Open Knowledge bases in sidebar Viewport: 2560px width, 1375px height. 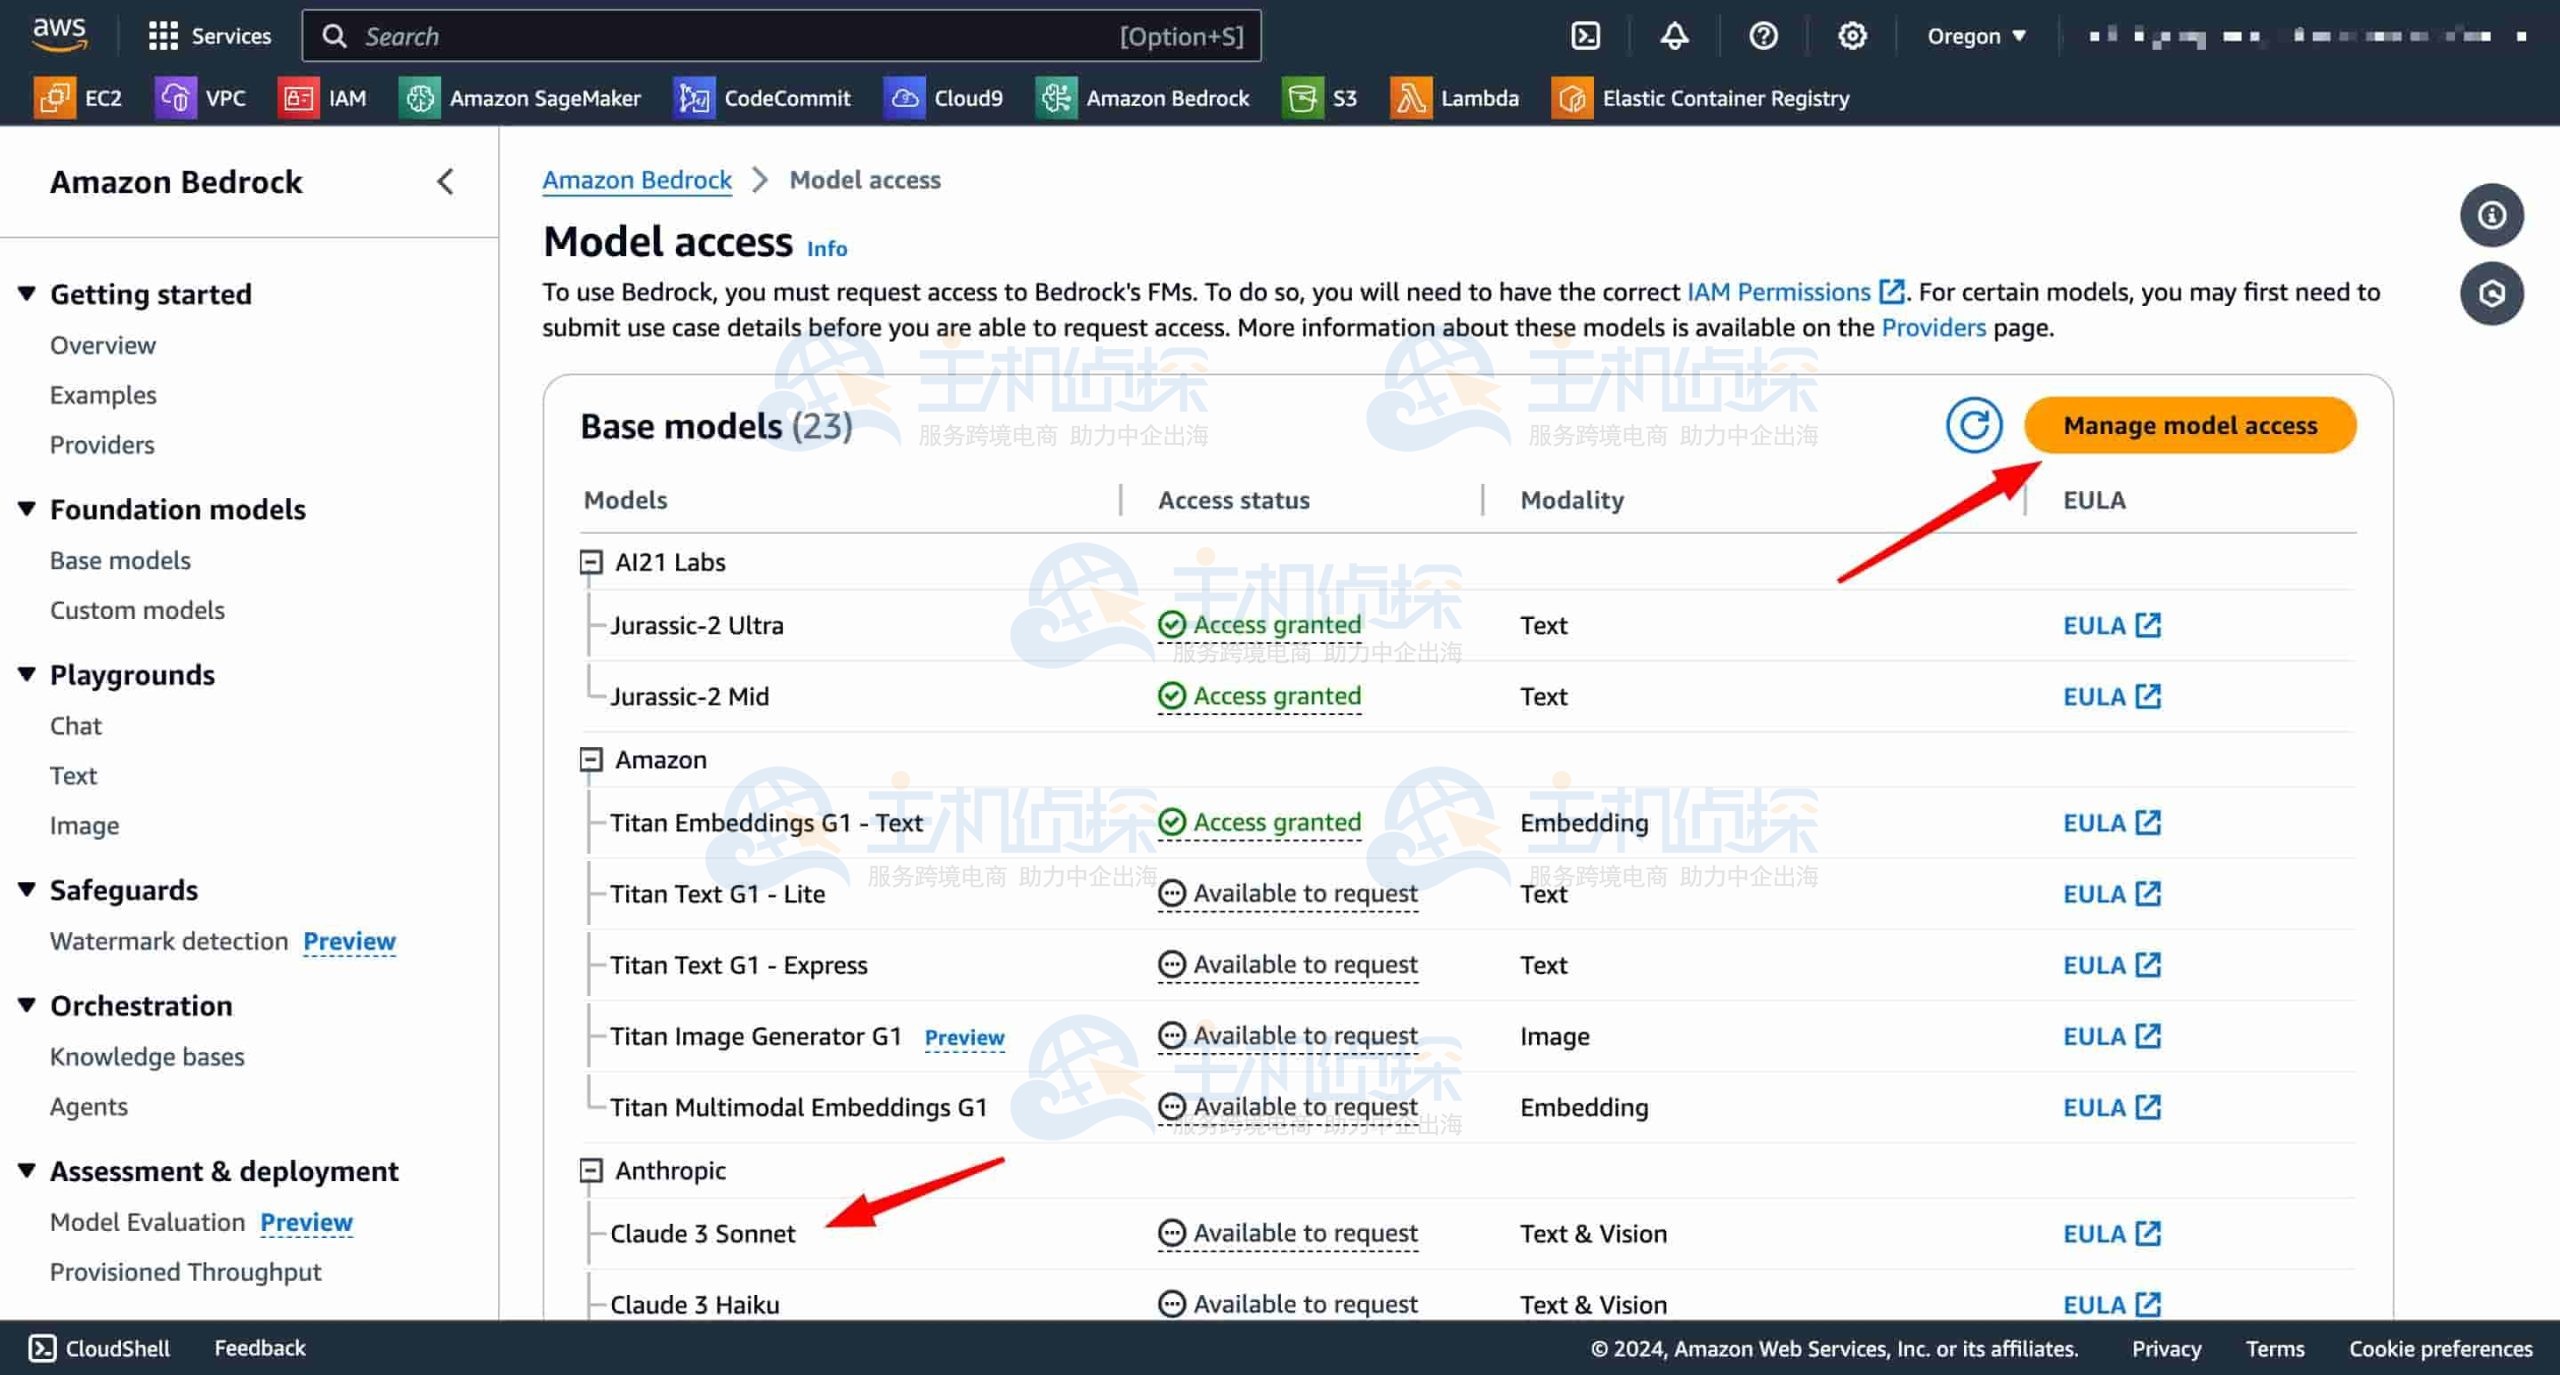click(147, 1056)
